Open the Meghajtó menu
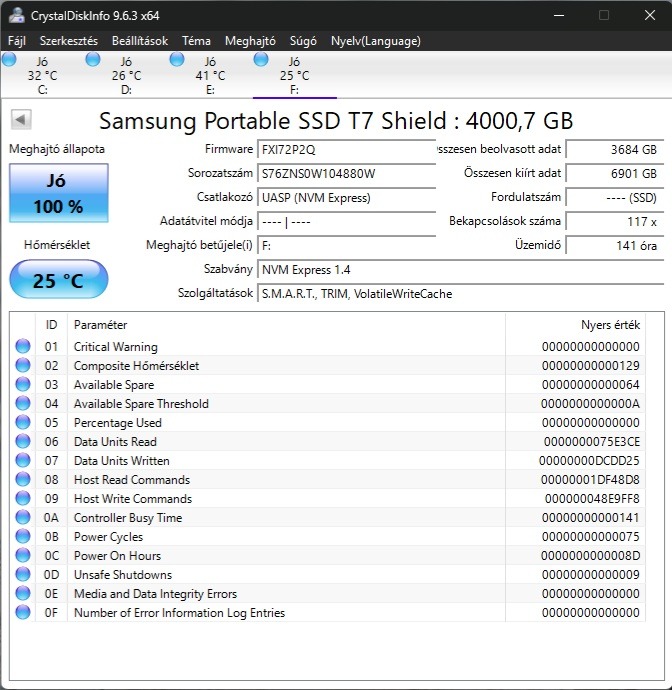The image size is (672, 690). coord(250,41)
